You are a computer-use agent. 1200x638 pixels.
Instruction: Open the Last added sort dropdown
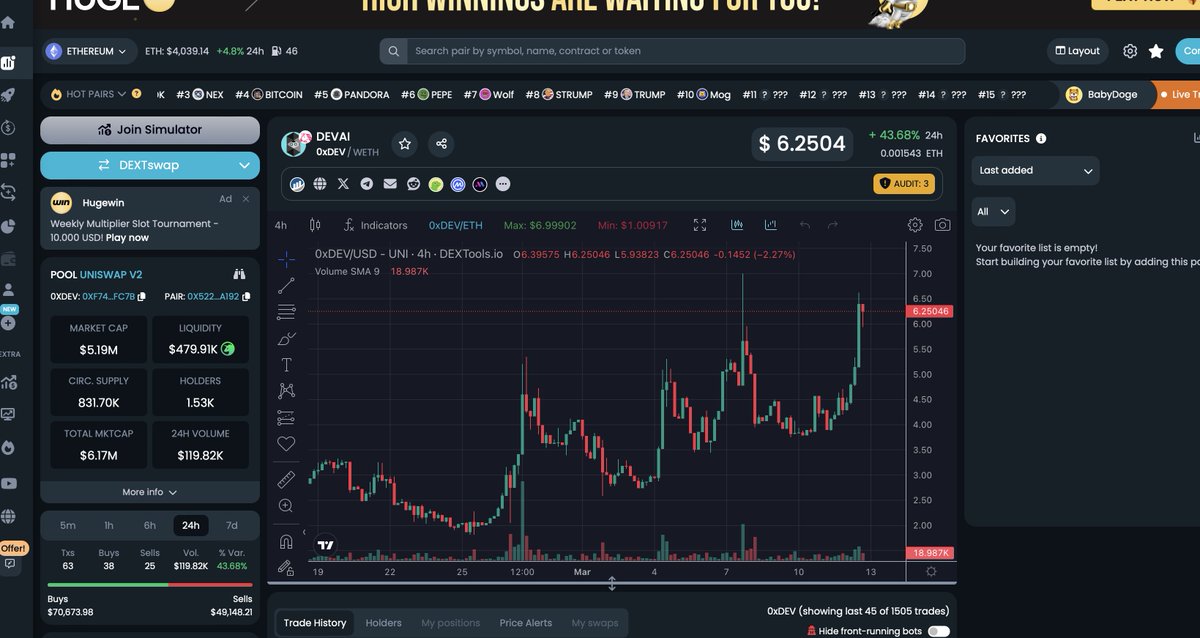[x=1035, y=170]
